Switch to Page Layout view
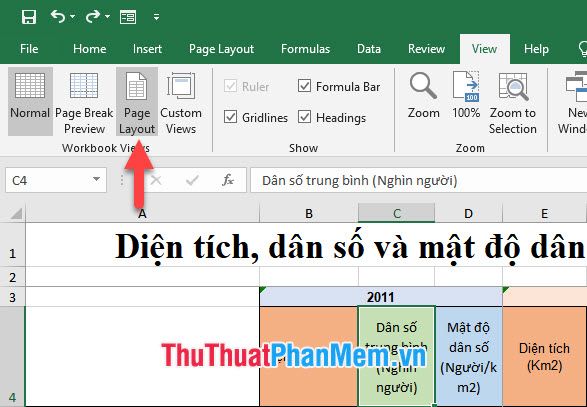Viewport: 587px width, 407px height. click(137, 101)
